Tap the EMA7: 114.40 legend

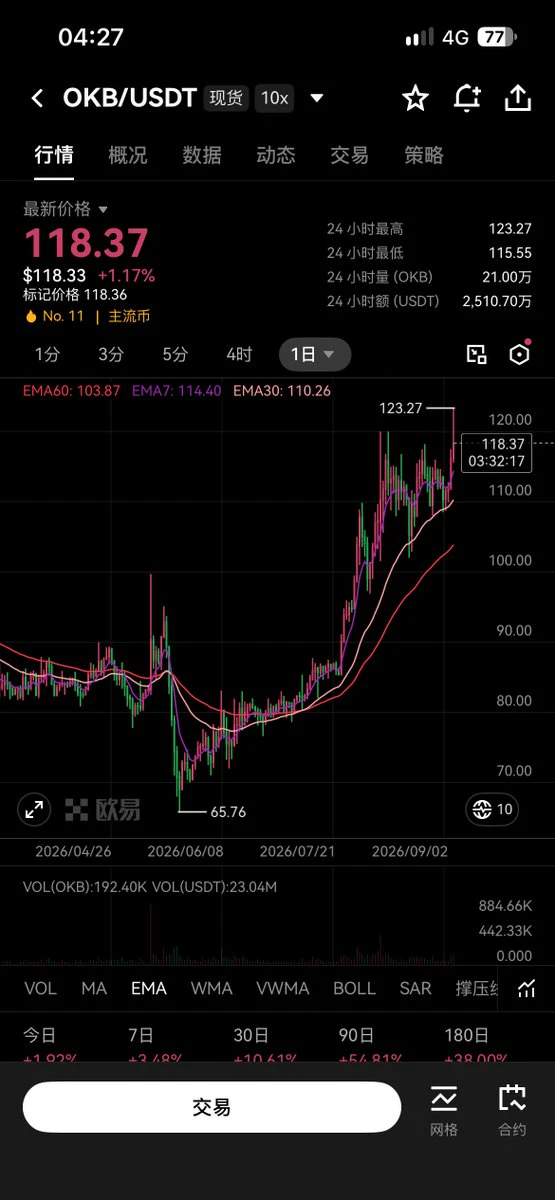click(177, 390)
